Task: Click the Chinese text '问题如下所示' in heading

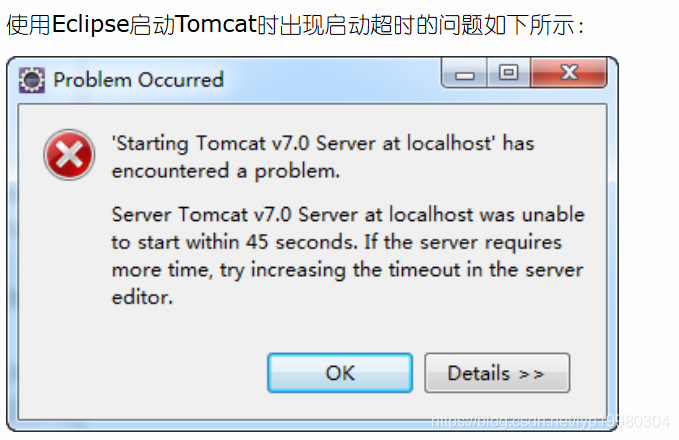Action: (x=506, y=25)
